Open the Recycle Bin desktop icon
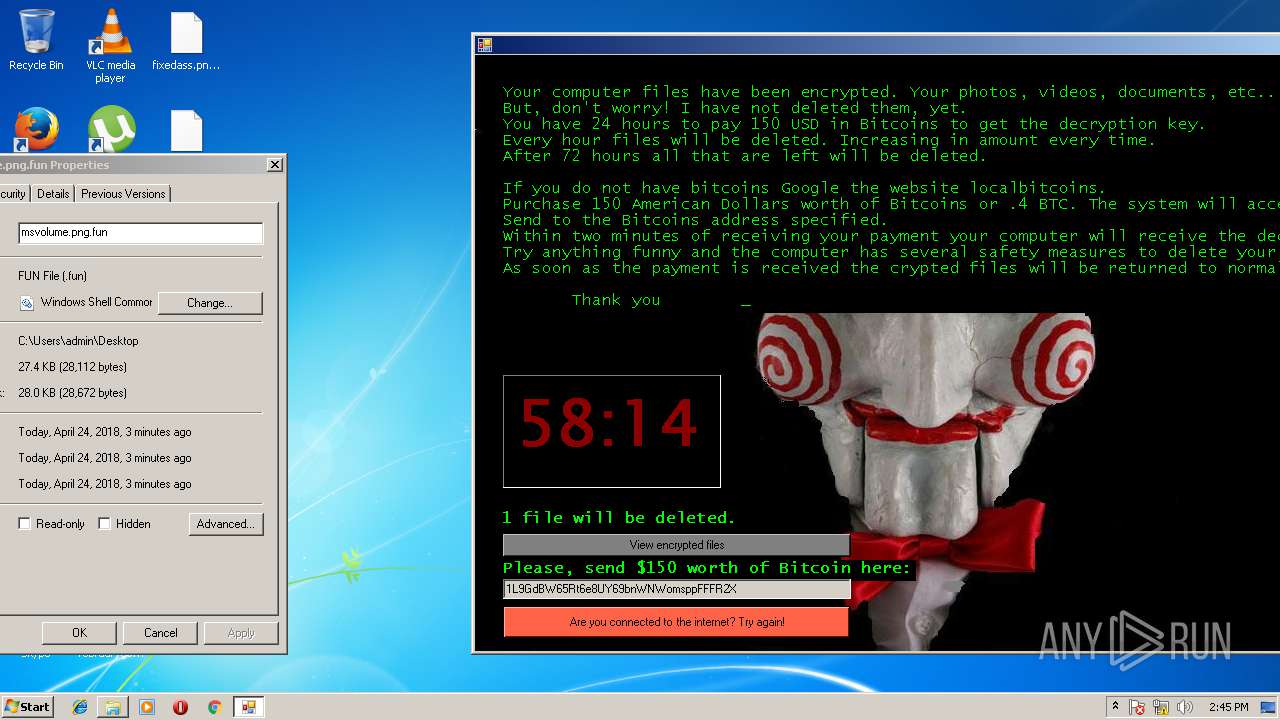Viewport: 1280px width, 720px height. (36, 40)
